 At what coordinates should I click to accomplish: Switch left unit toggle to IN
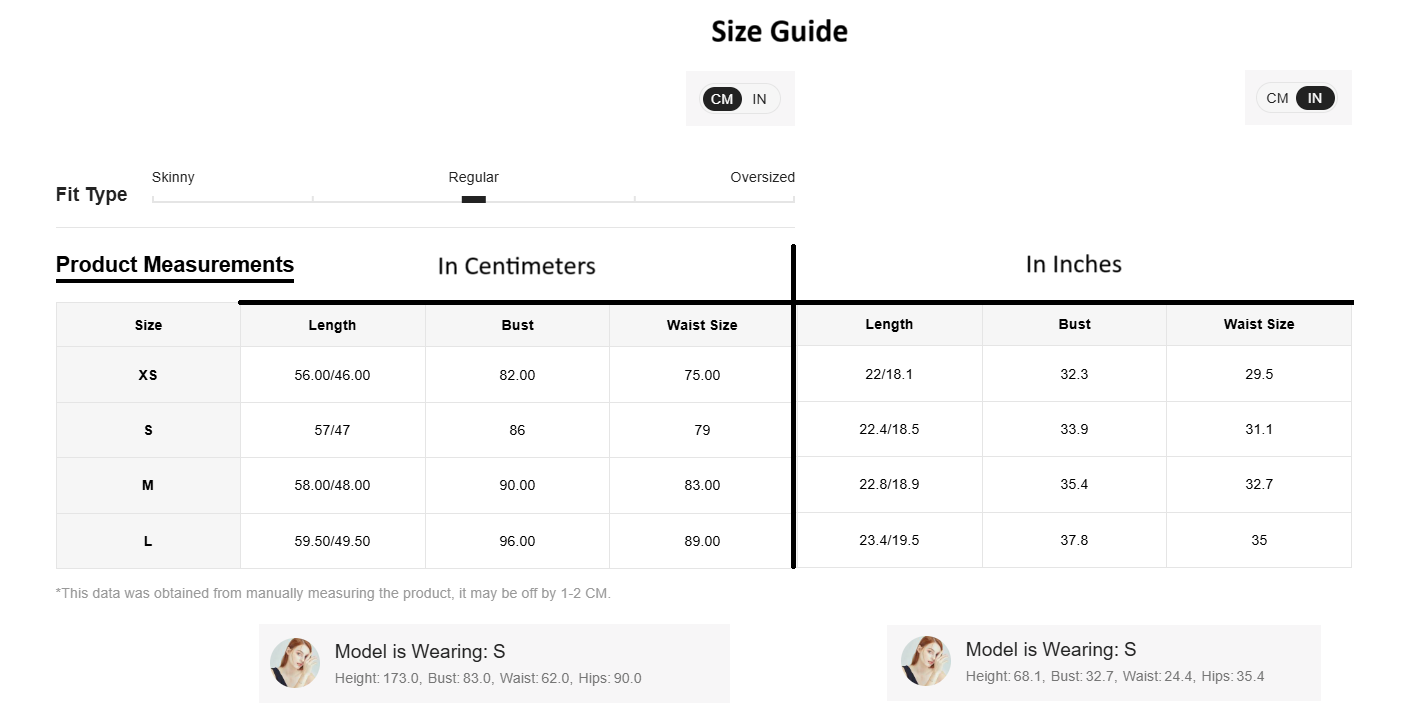(760, 99)
